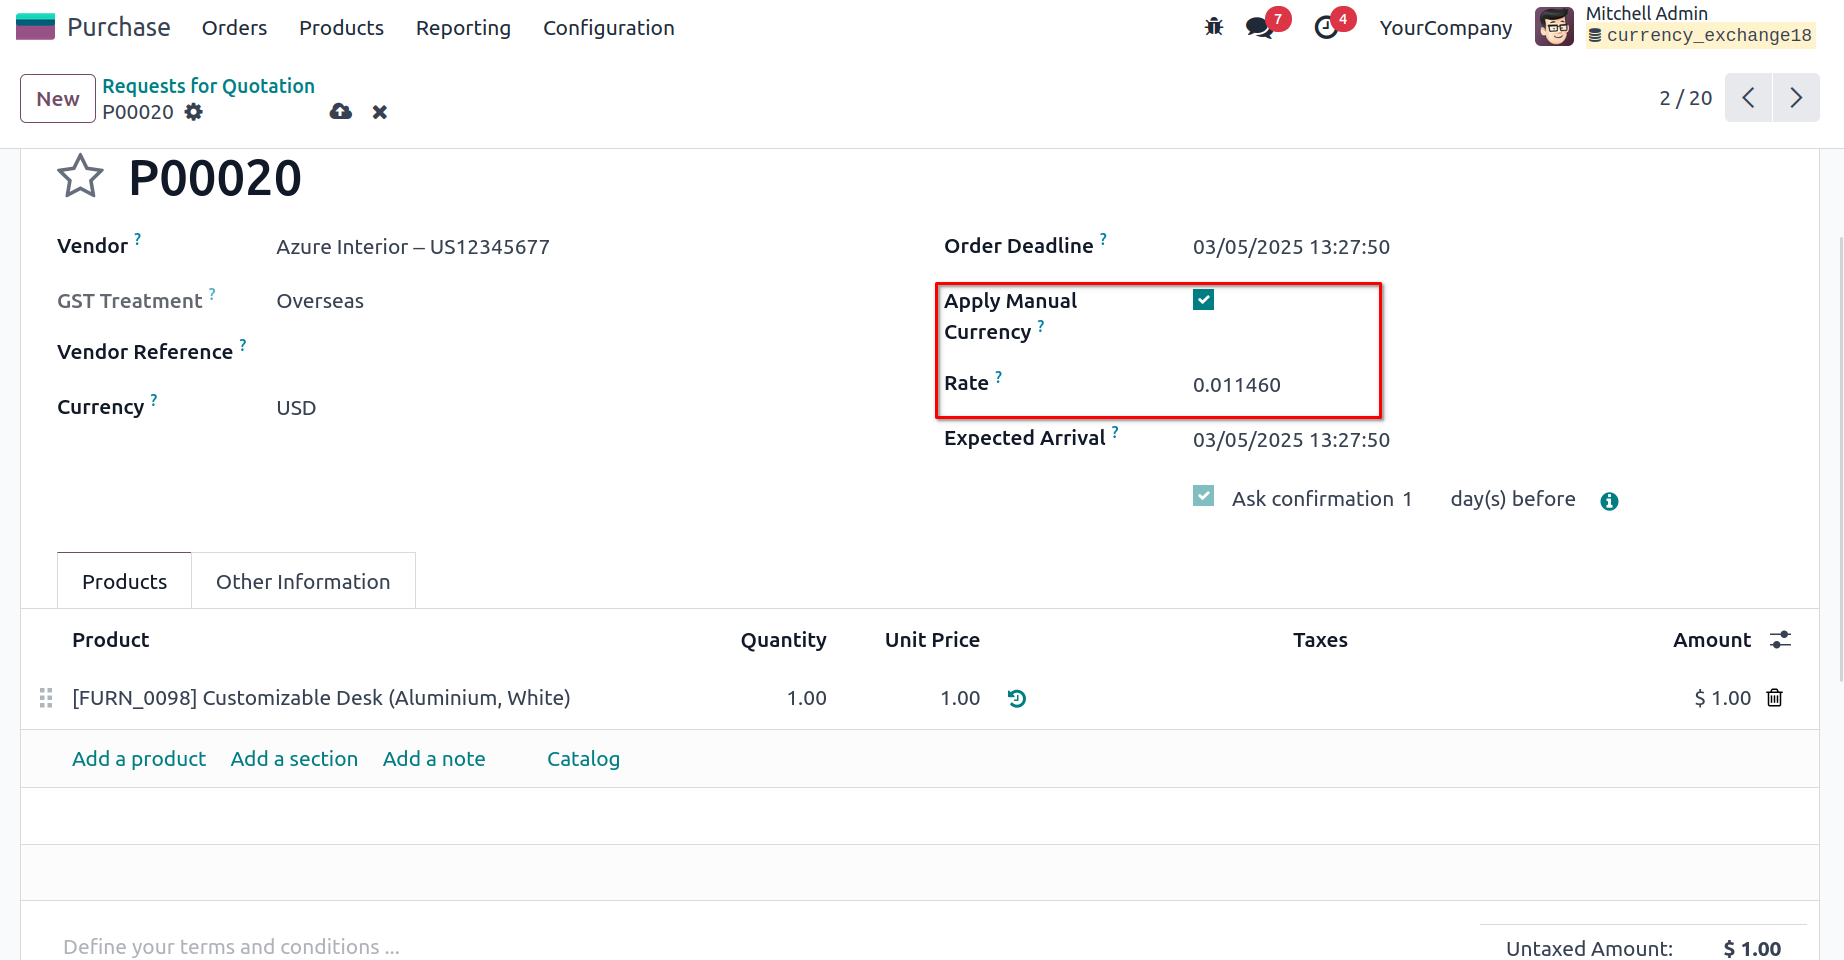Save record manually with cloud icon

[341, 112]
